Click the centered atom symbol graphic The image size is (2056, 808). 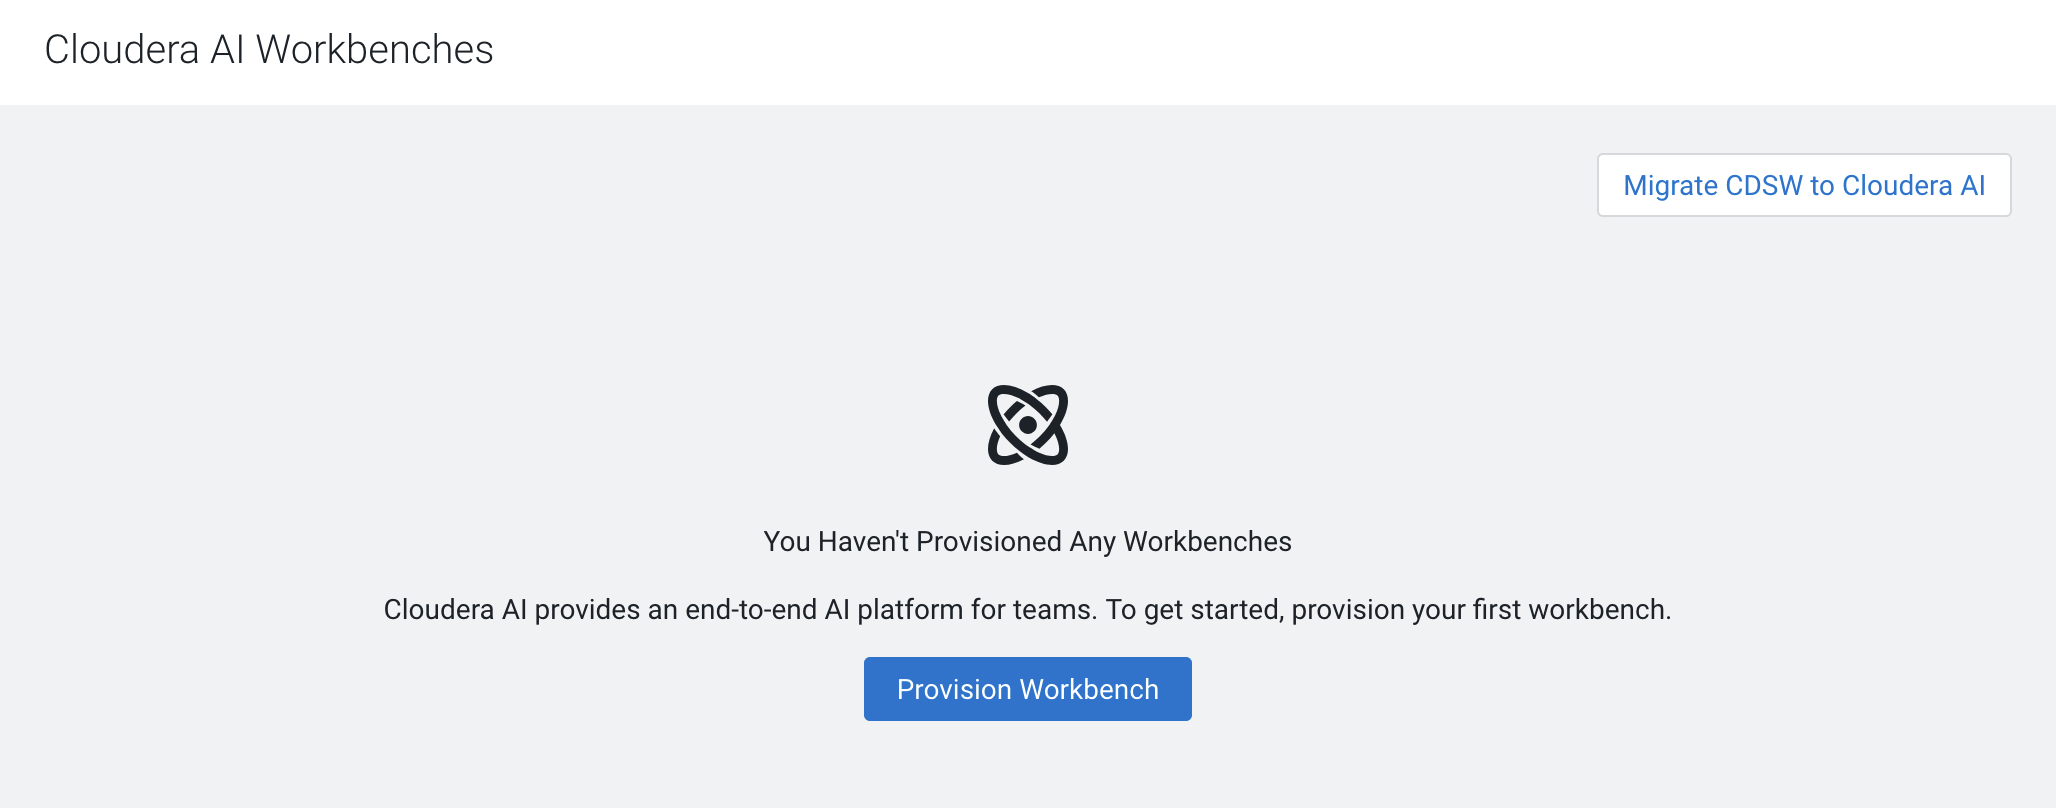(x=1027, y=425)
